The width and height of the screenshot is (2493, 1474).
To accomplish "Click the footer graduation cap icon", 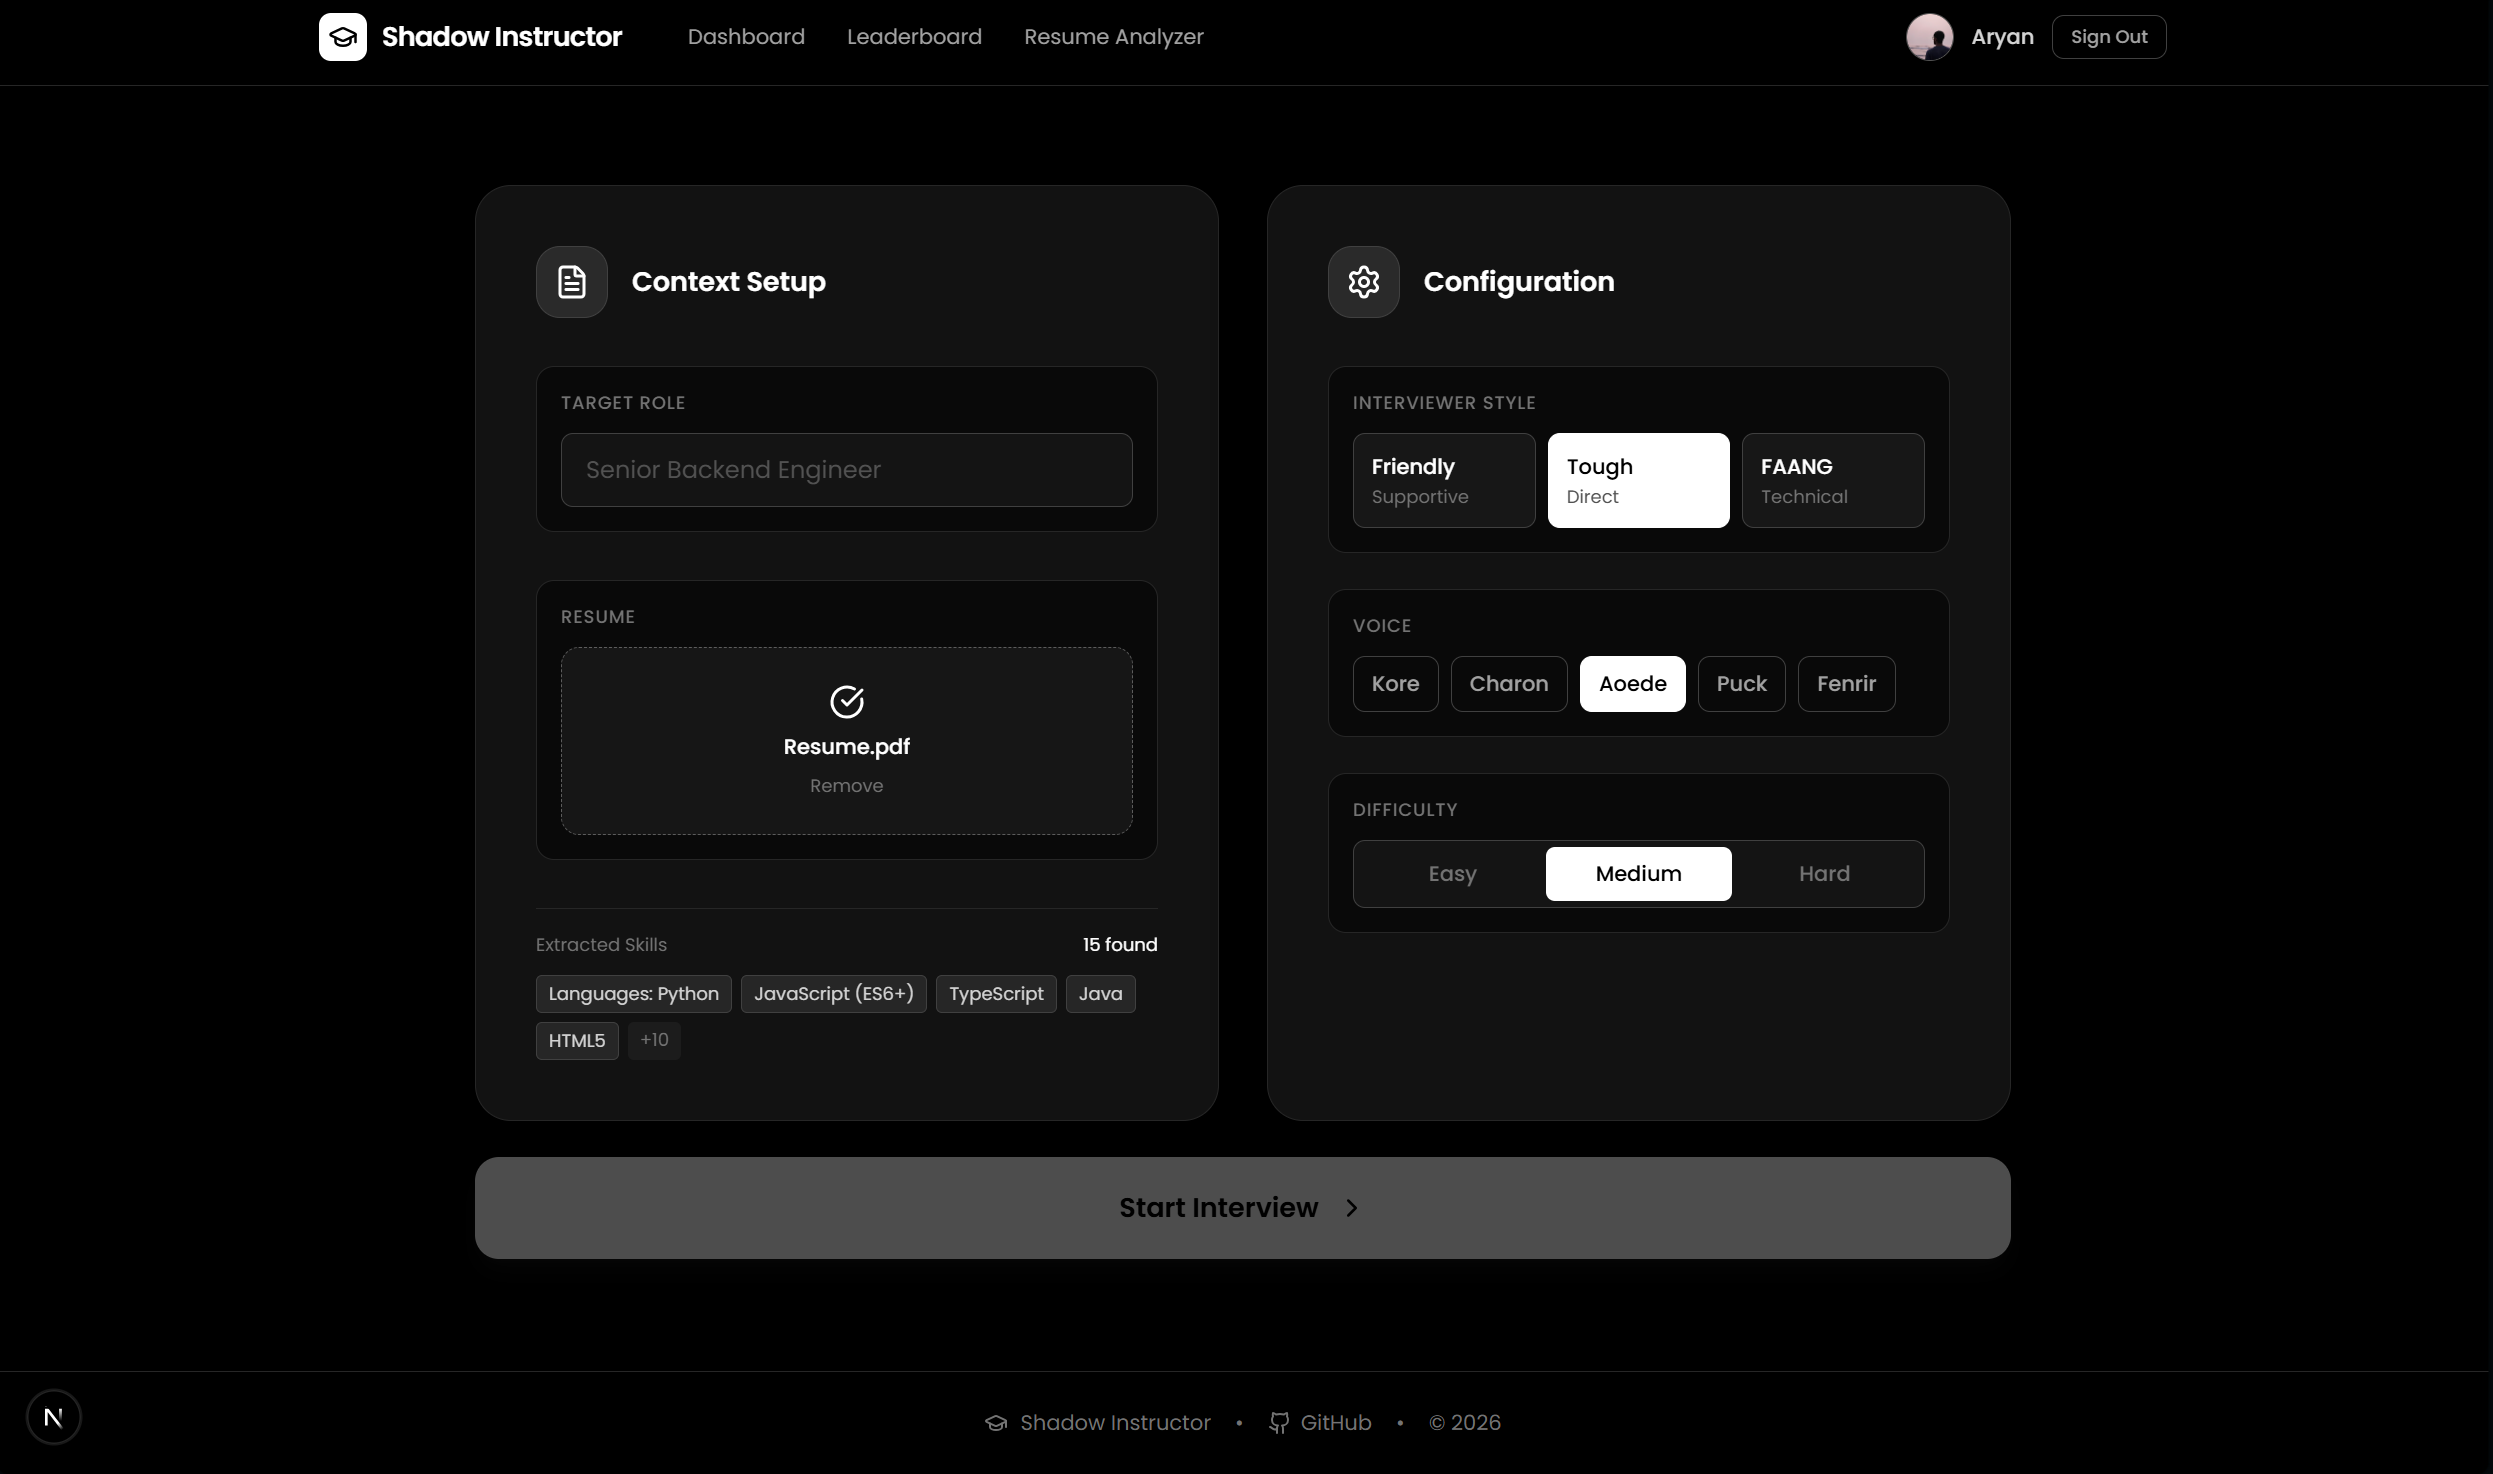I will click(995, 1422).
